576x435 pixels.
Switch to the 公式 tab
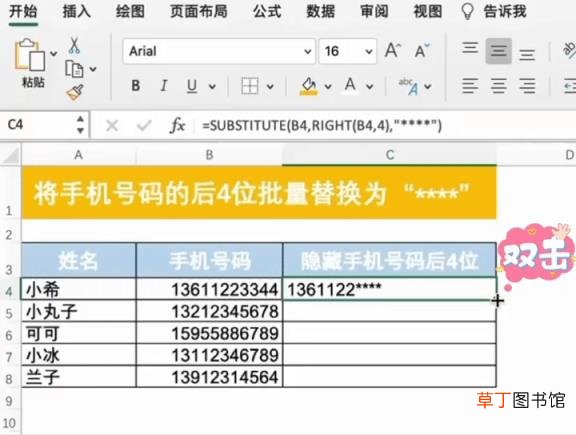(267, 12)
